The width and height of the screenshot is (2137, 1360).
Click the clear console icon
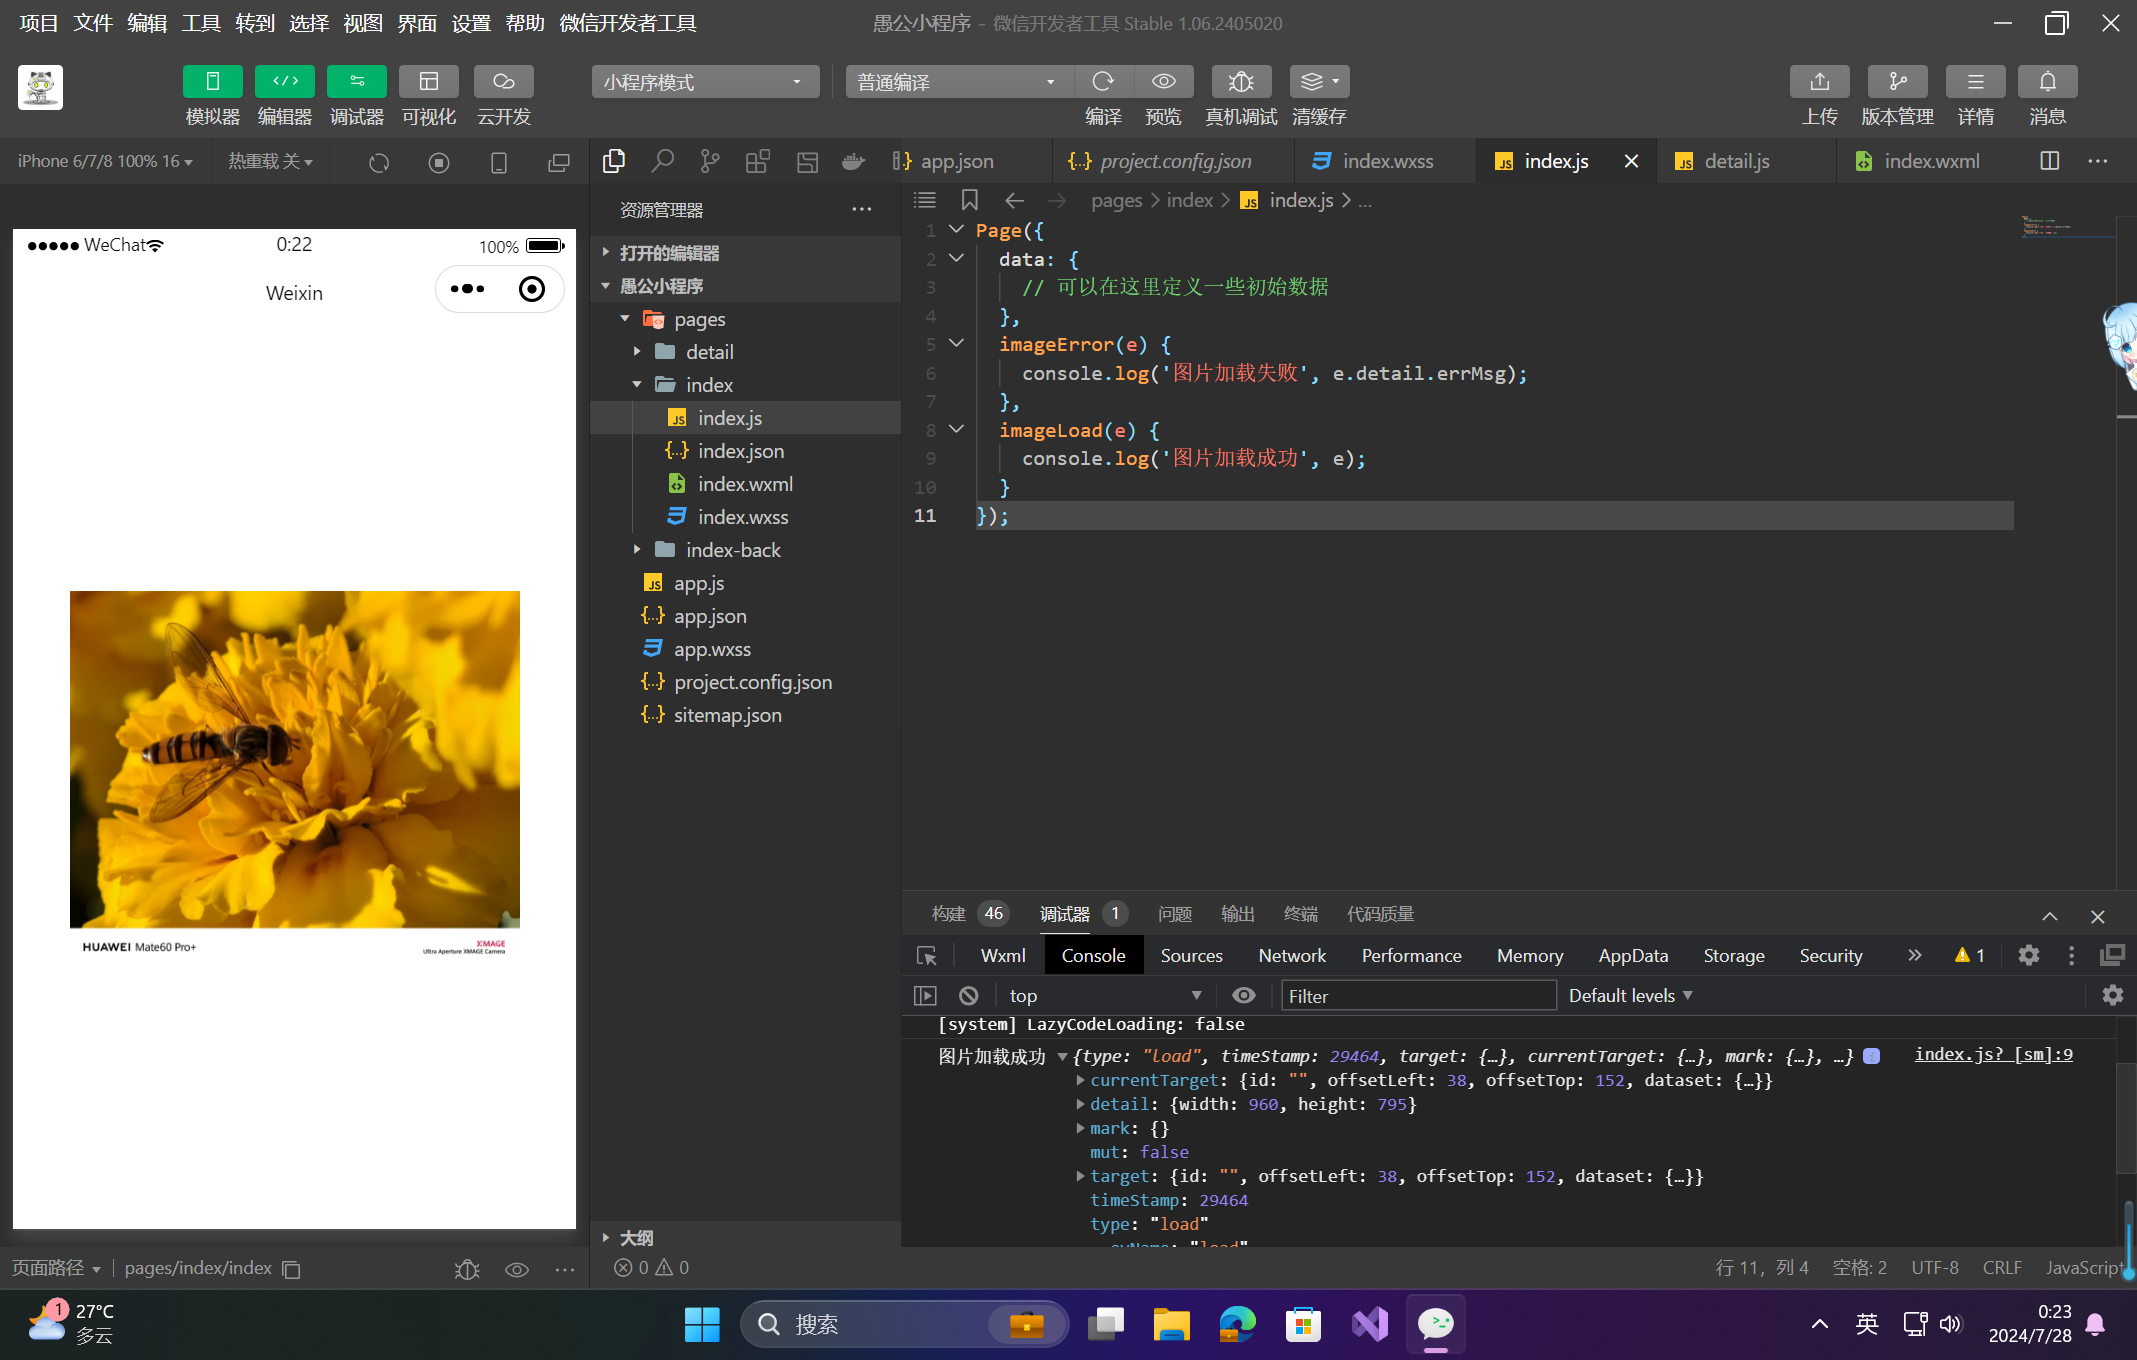coord(968,995)
